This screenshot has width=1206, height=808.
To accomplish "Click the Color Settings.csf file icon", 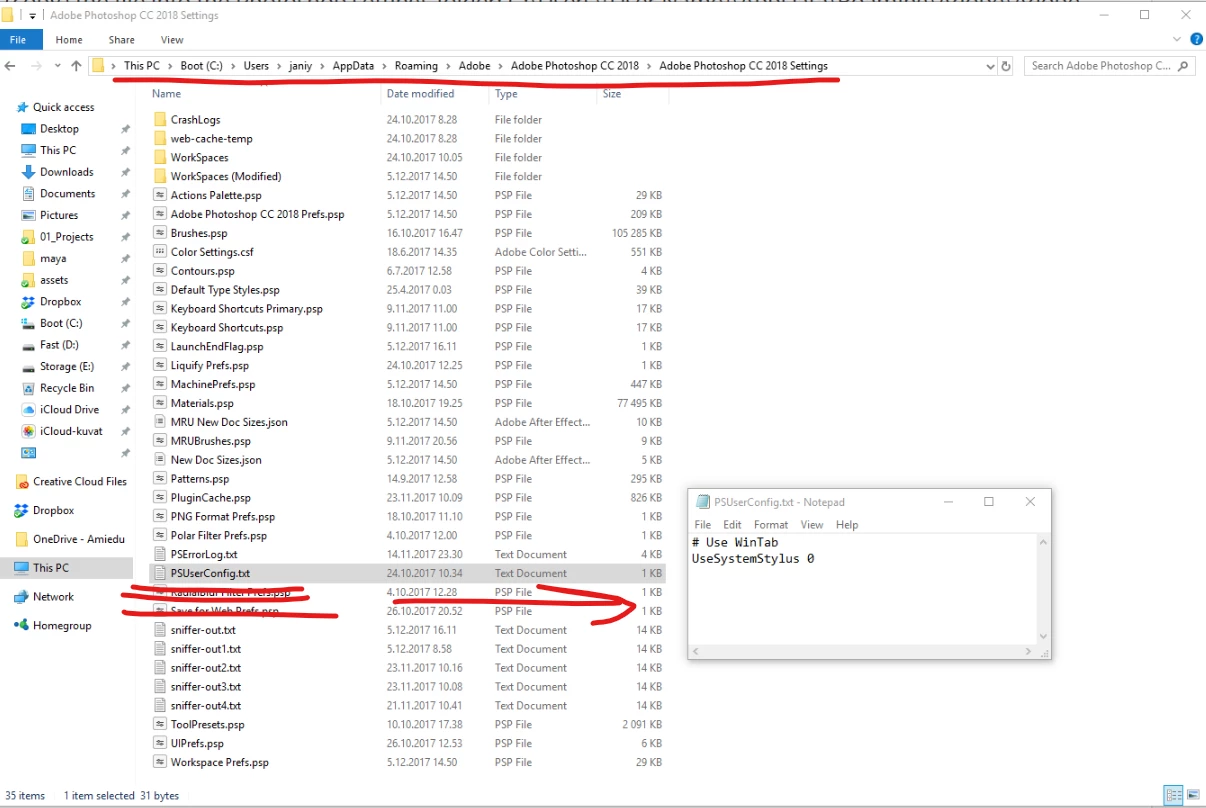I will point(160,252).
